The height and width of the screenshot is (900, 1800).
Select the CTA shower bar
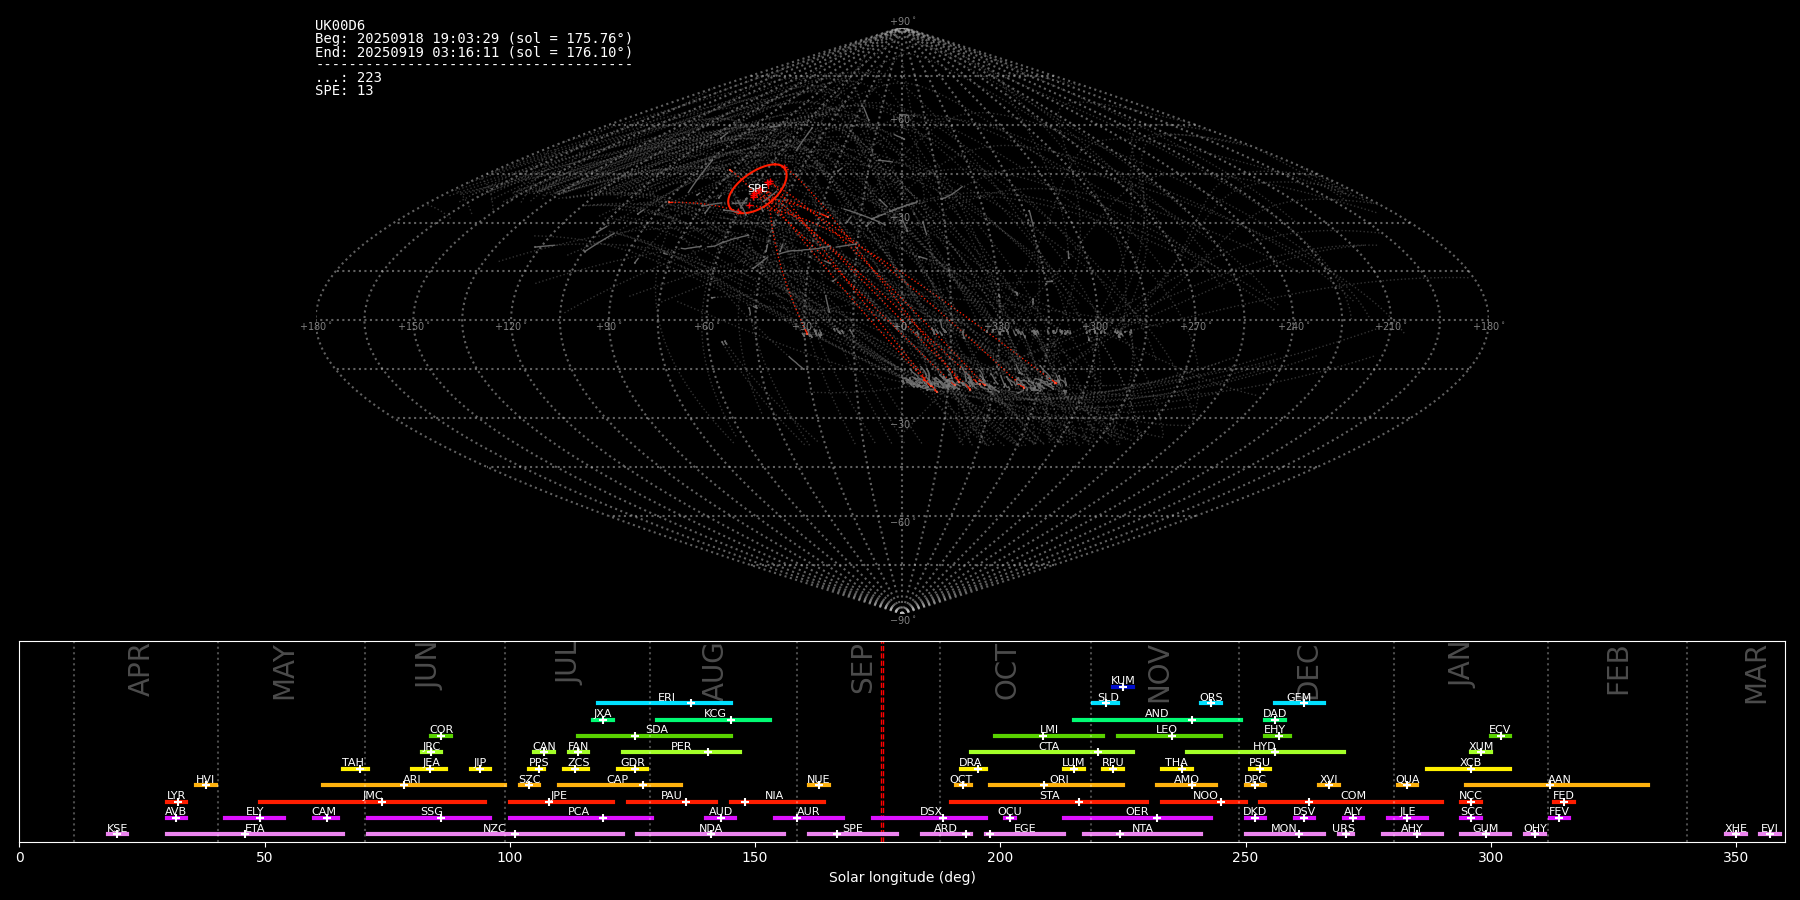point(1052,752)
